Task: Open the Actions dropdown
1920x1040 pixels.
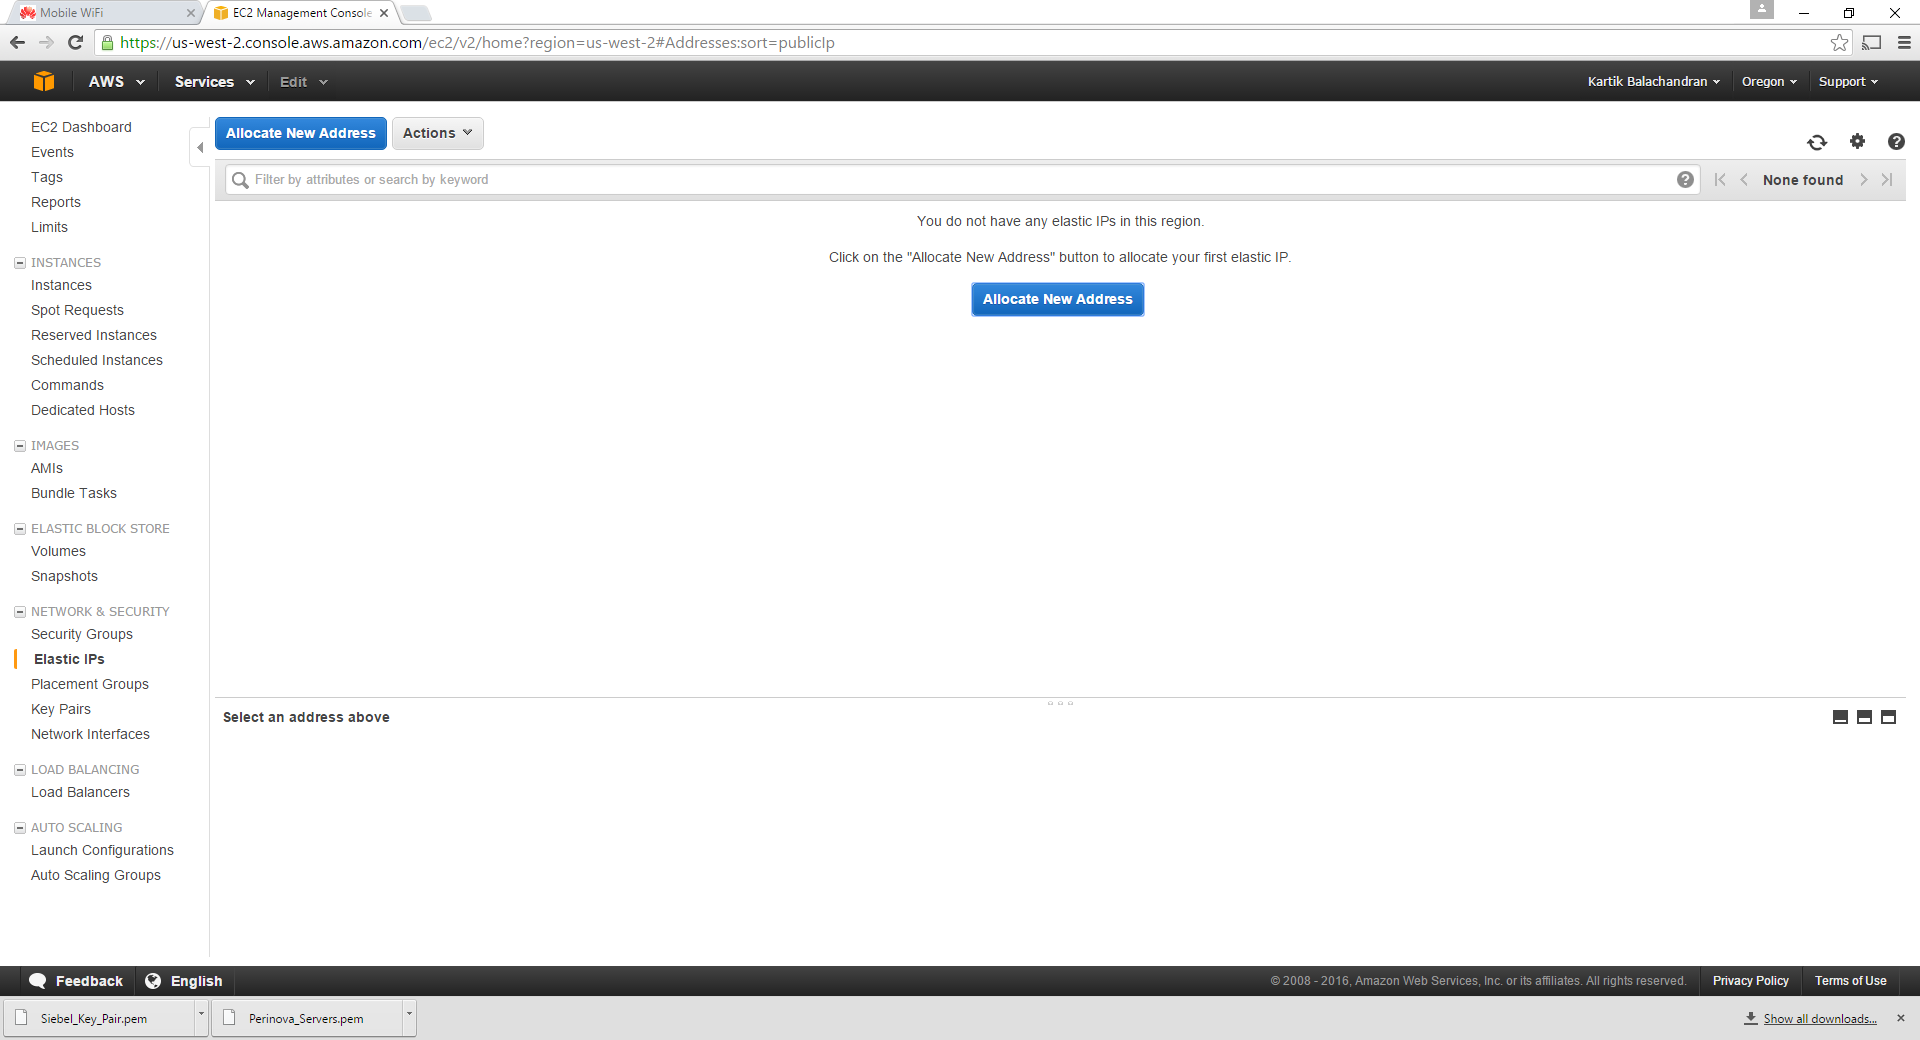Action: coord(438,133)
